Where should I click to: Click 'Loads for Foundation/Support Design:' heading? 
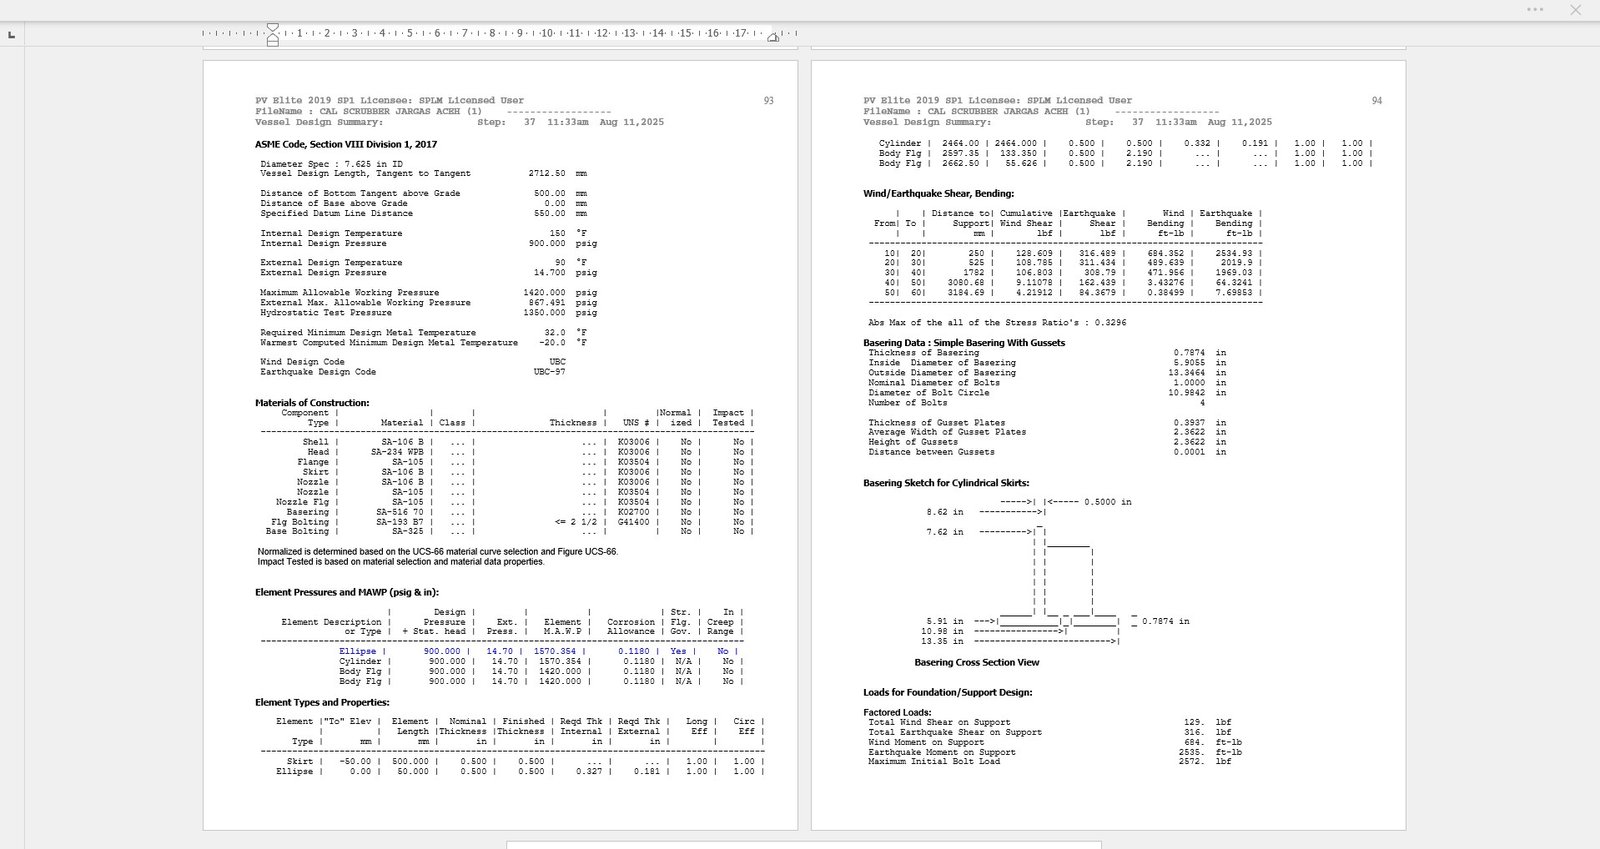click(x=947, y=692)
